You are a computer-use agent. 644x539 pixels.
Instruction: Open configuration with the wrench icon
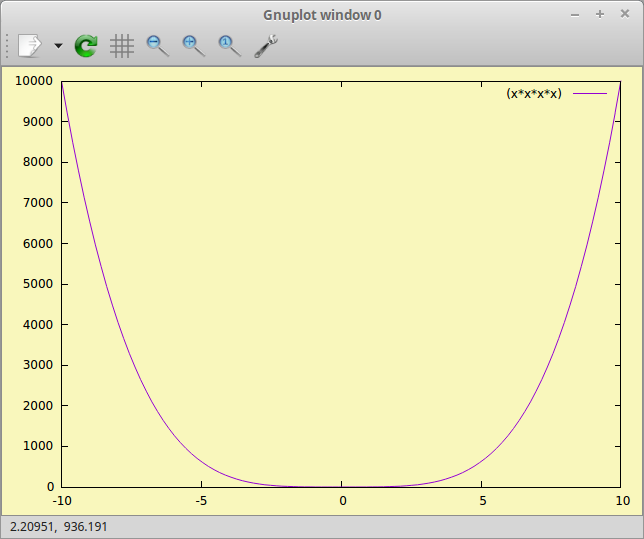click(266, 45)
